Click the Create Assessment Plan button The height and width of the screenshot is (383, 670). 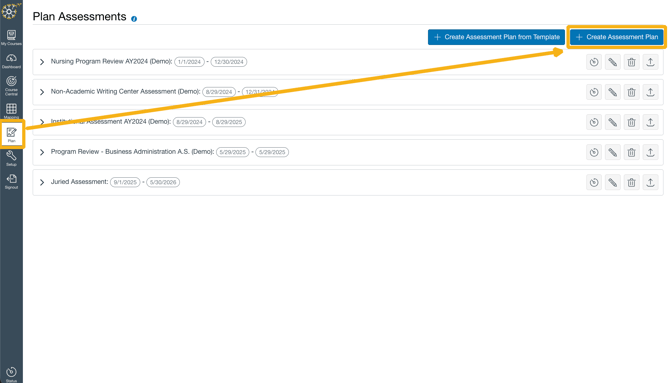(617, 37)
